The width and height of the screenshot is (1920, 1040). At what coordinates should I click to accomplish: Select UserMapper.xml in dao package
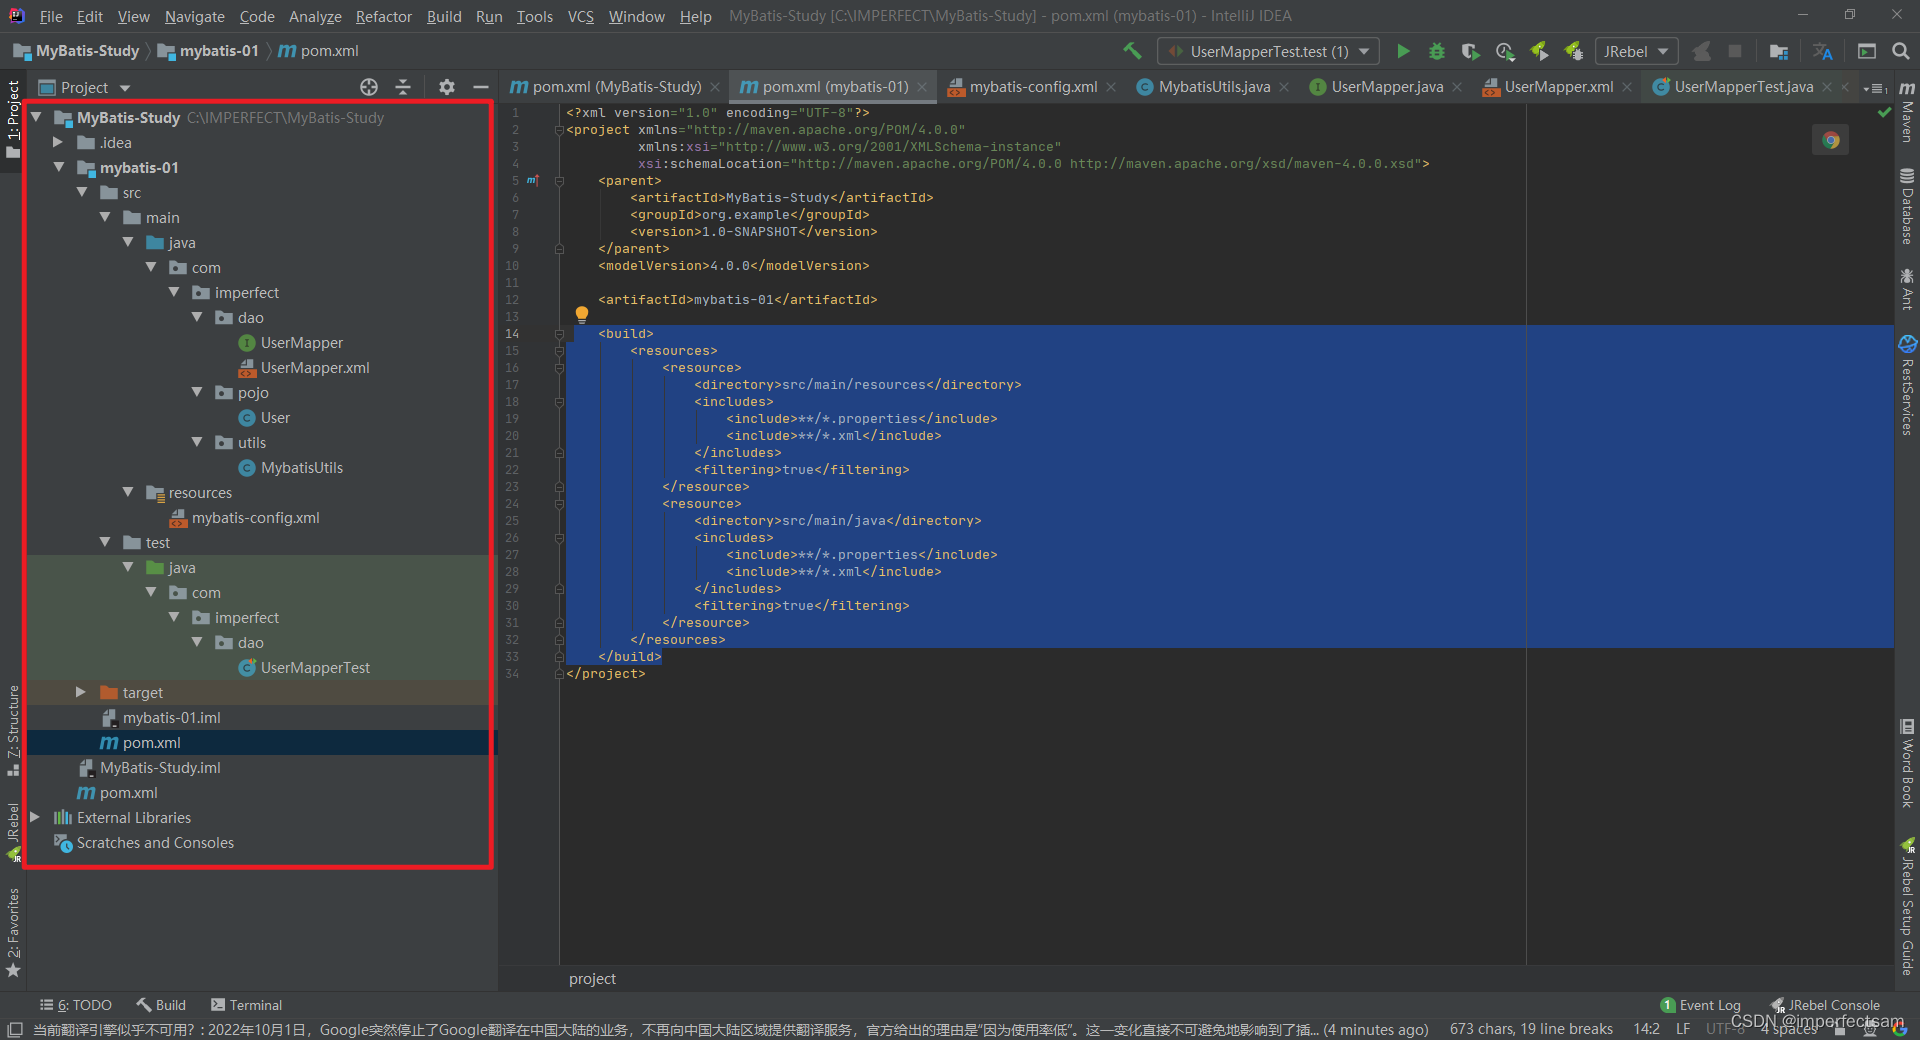(x=304, y=367)
